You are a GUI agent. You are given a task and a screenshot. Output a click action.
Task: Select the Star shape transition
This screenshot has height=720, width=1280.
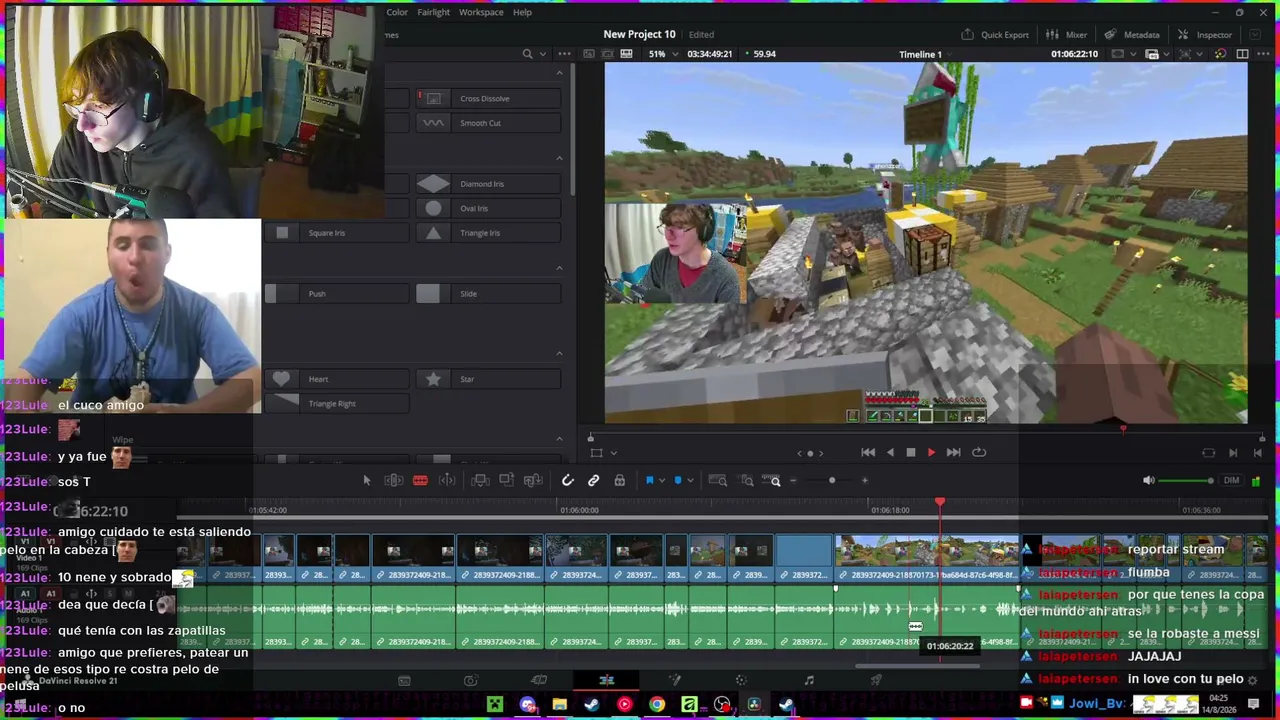[488, 379]
